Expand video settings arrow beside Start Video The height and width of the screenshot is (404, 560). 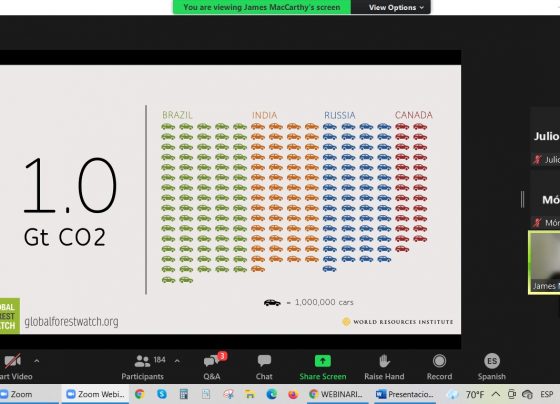(x=36, y=361)
